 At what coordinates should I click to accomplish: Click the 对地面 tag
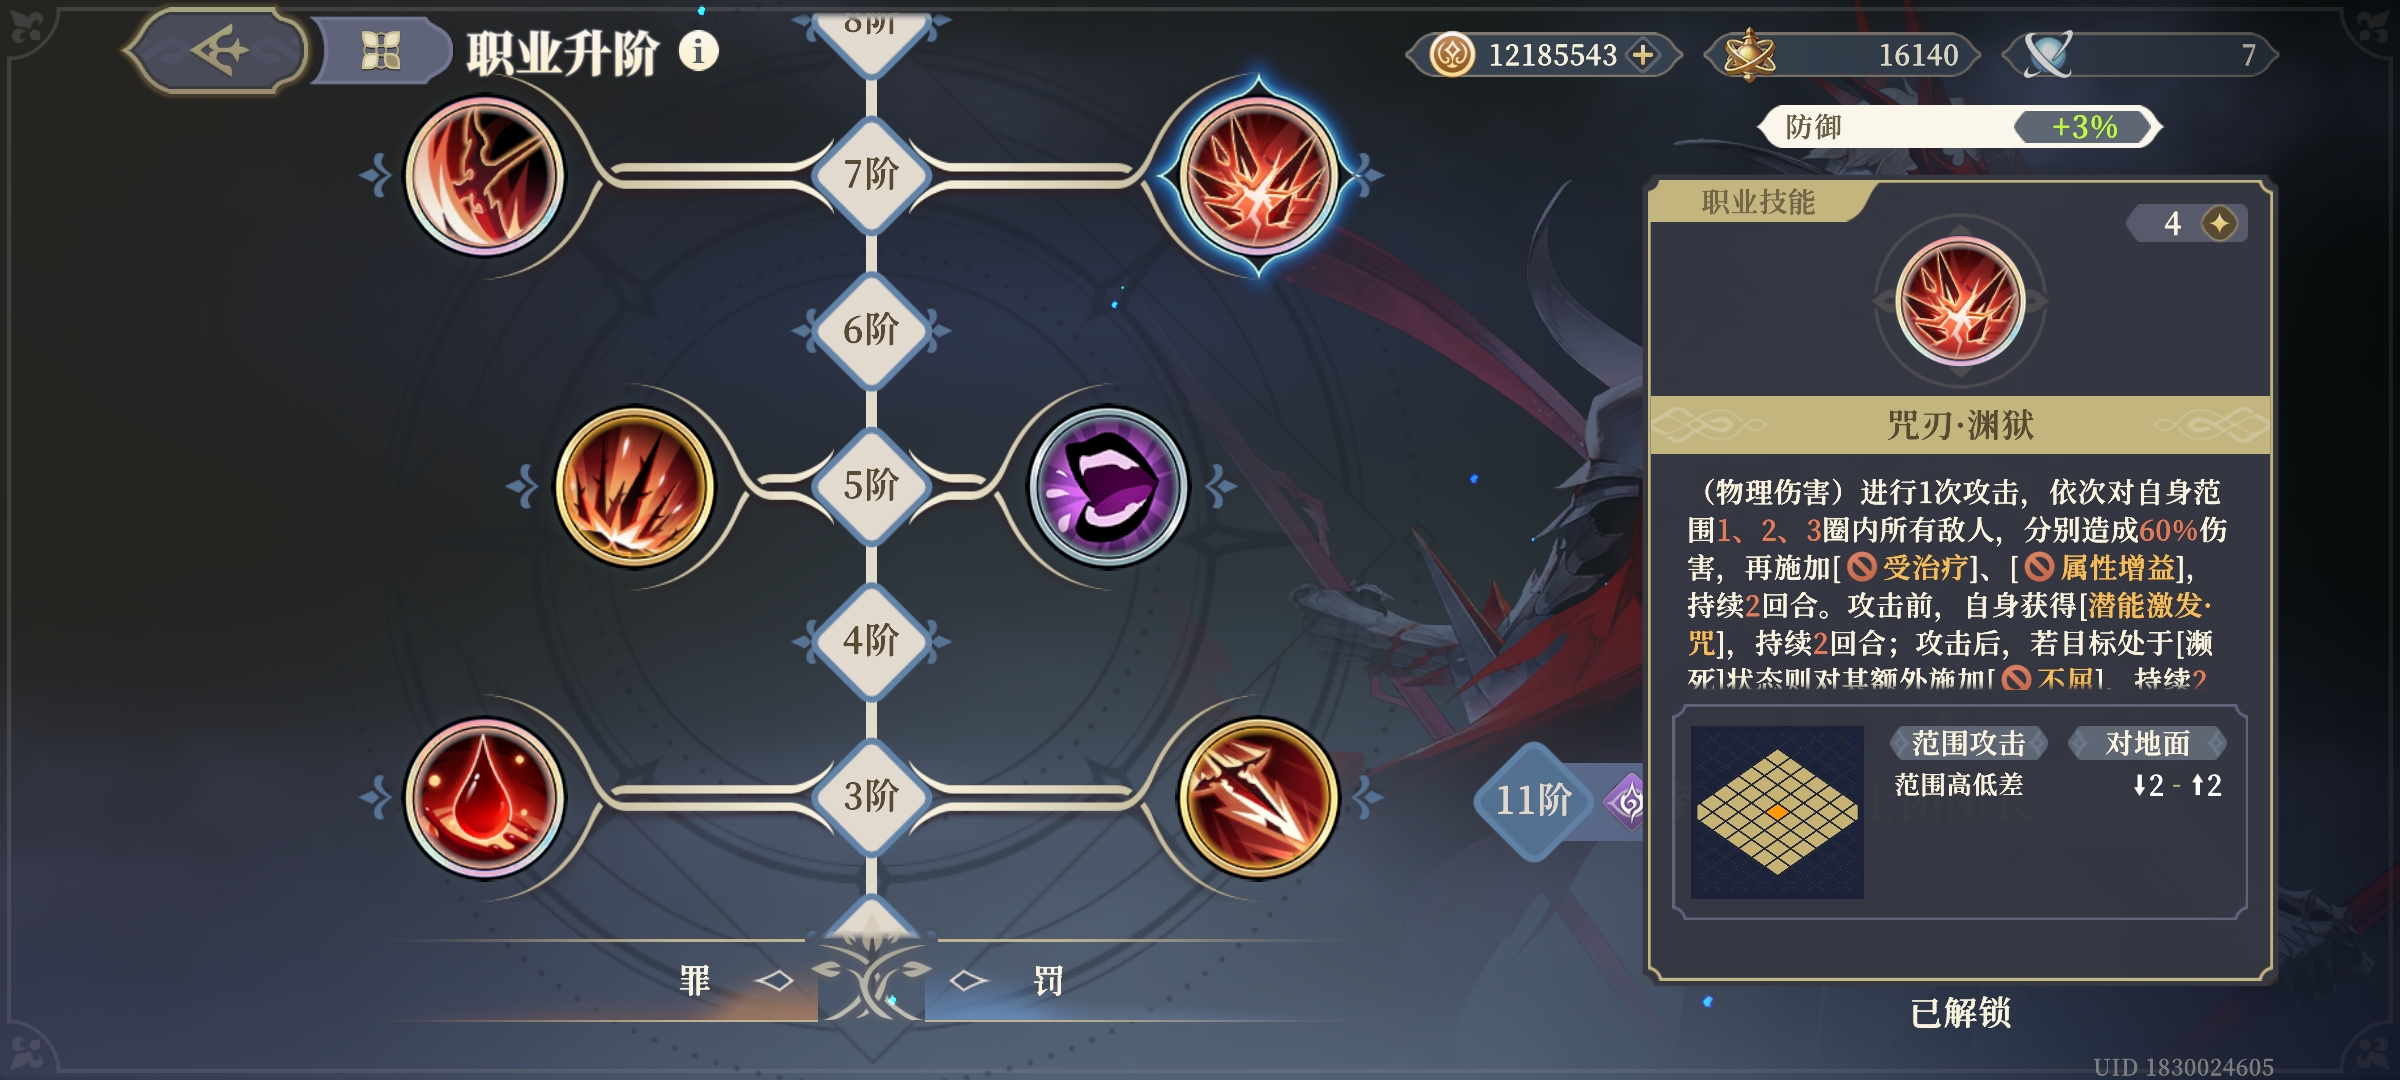(x=2147, y=743)
